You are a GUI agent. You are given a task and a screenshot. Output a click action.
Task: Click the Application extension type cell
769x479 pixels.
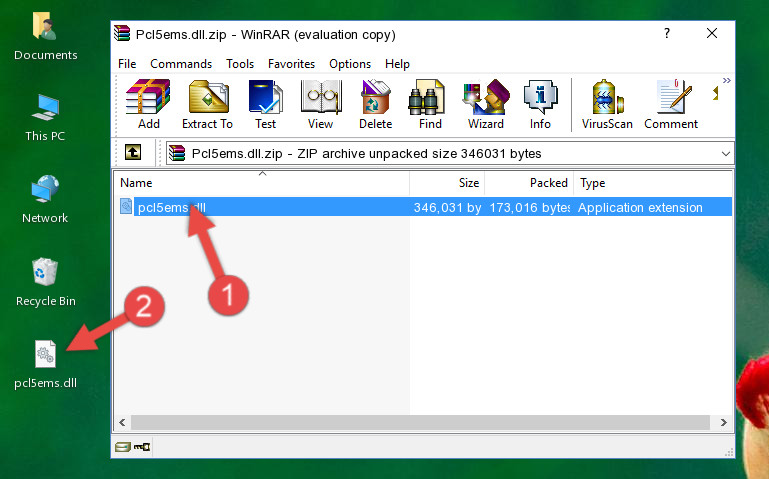pos(640,207)
